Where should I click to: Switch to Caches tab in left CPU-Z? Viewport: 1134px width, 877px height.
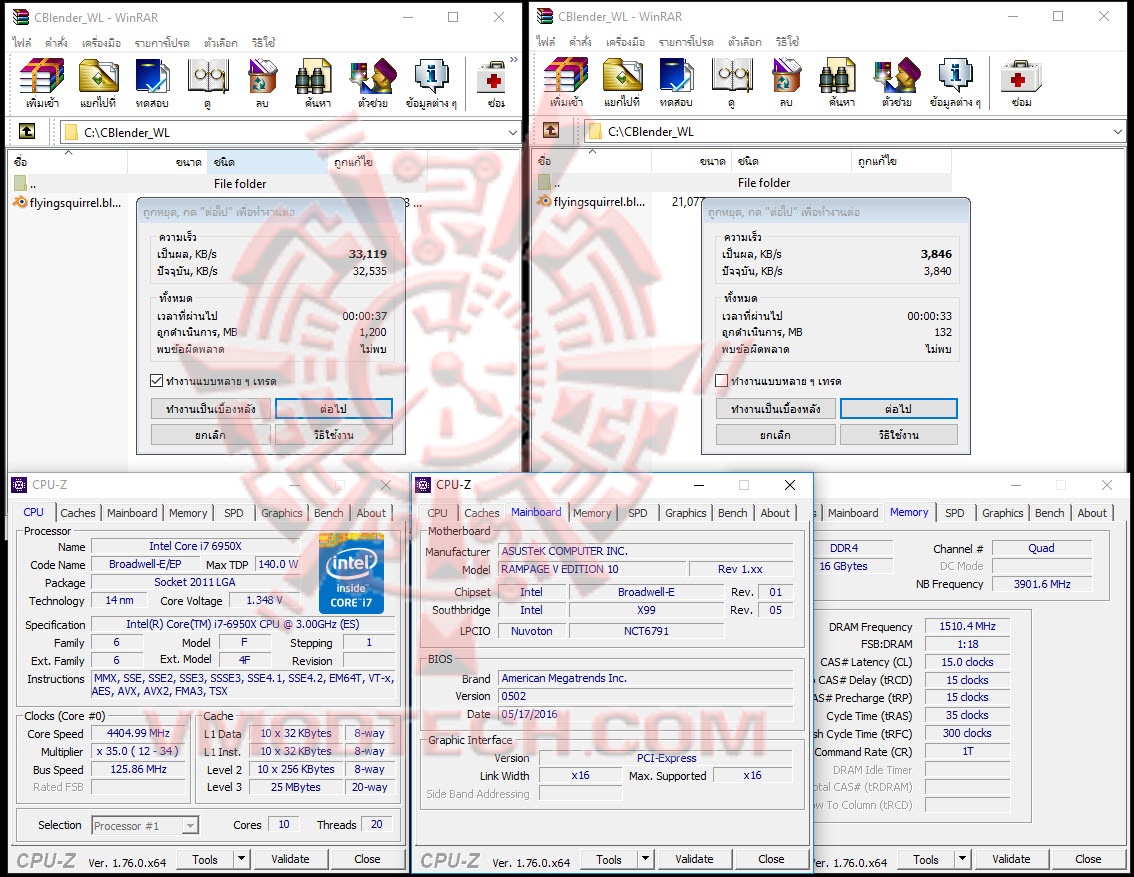coord(77,513)
